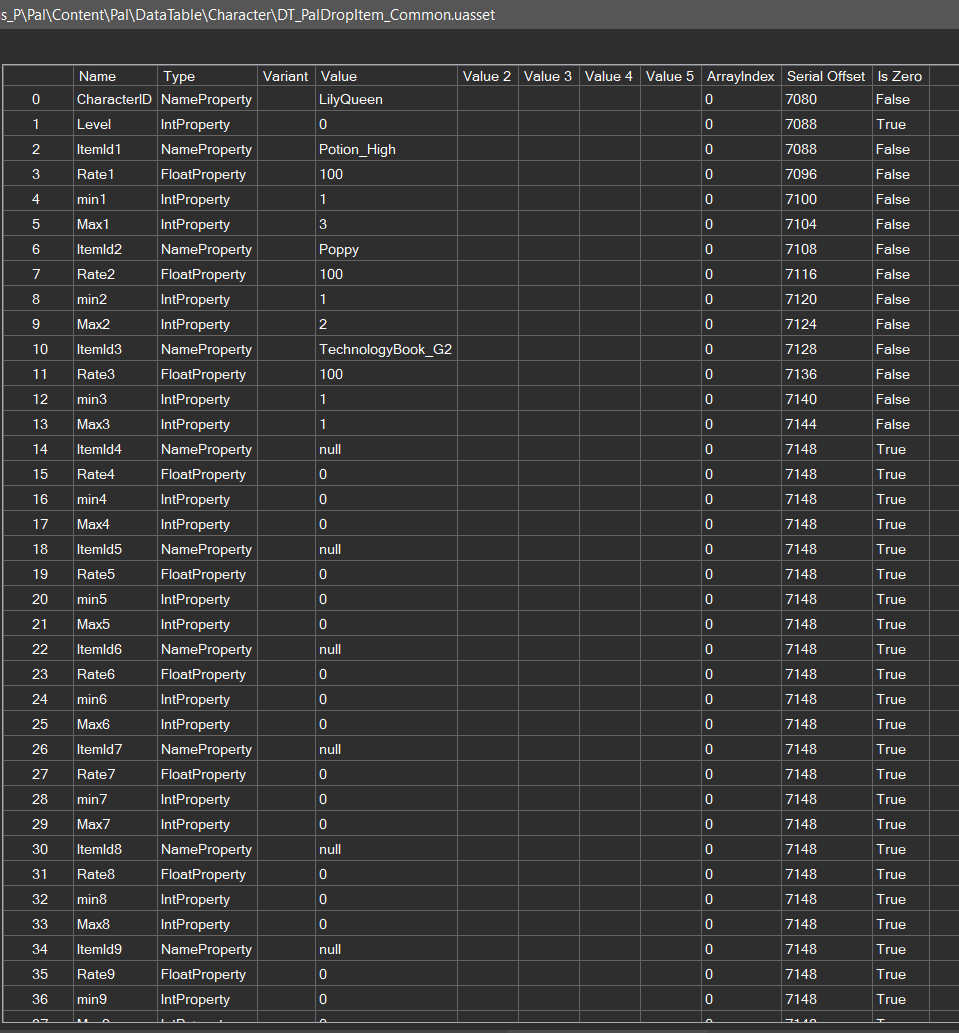959x1033 pixels.
Task: Click the Poppy value cell
Action: point(387,250)
